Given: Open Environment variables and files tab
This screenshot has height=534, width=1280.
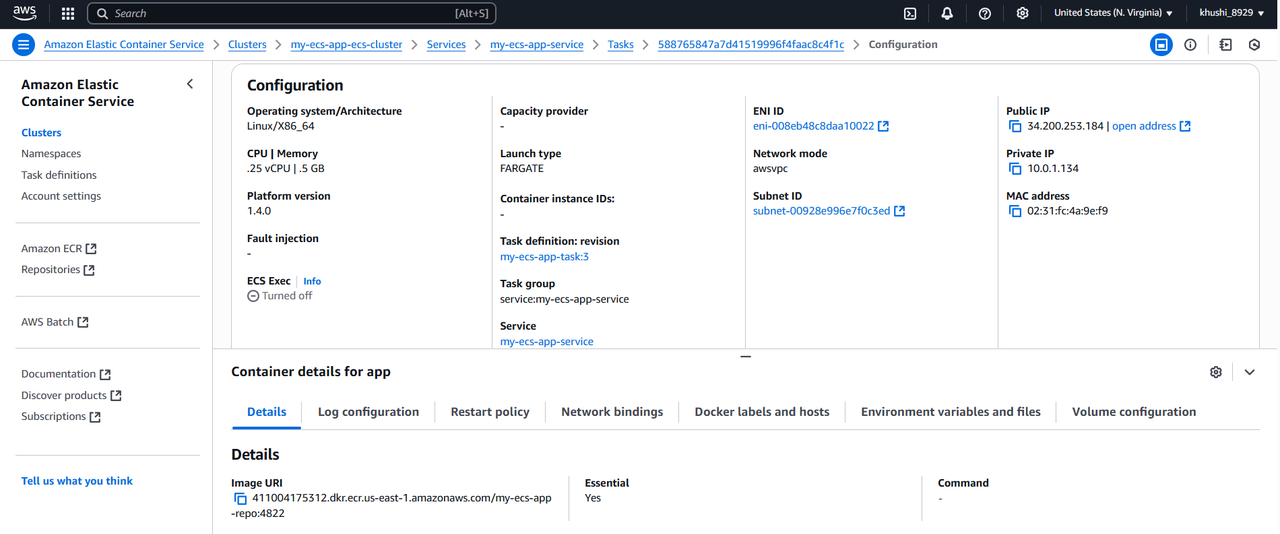Looking at the screenshot, I should click(x=951, y=412).
